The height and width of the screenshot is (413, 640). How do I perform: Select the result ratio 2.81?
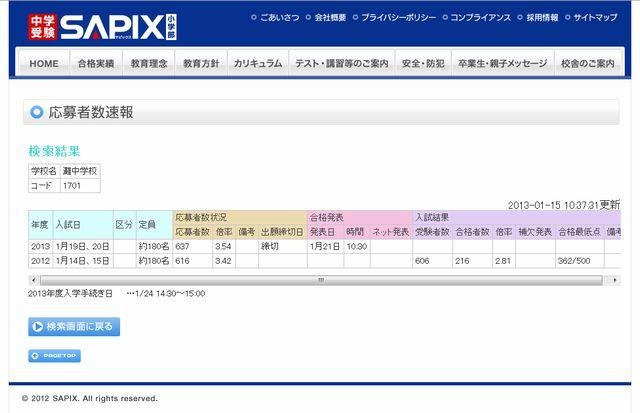[x=504, y=261]
